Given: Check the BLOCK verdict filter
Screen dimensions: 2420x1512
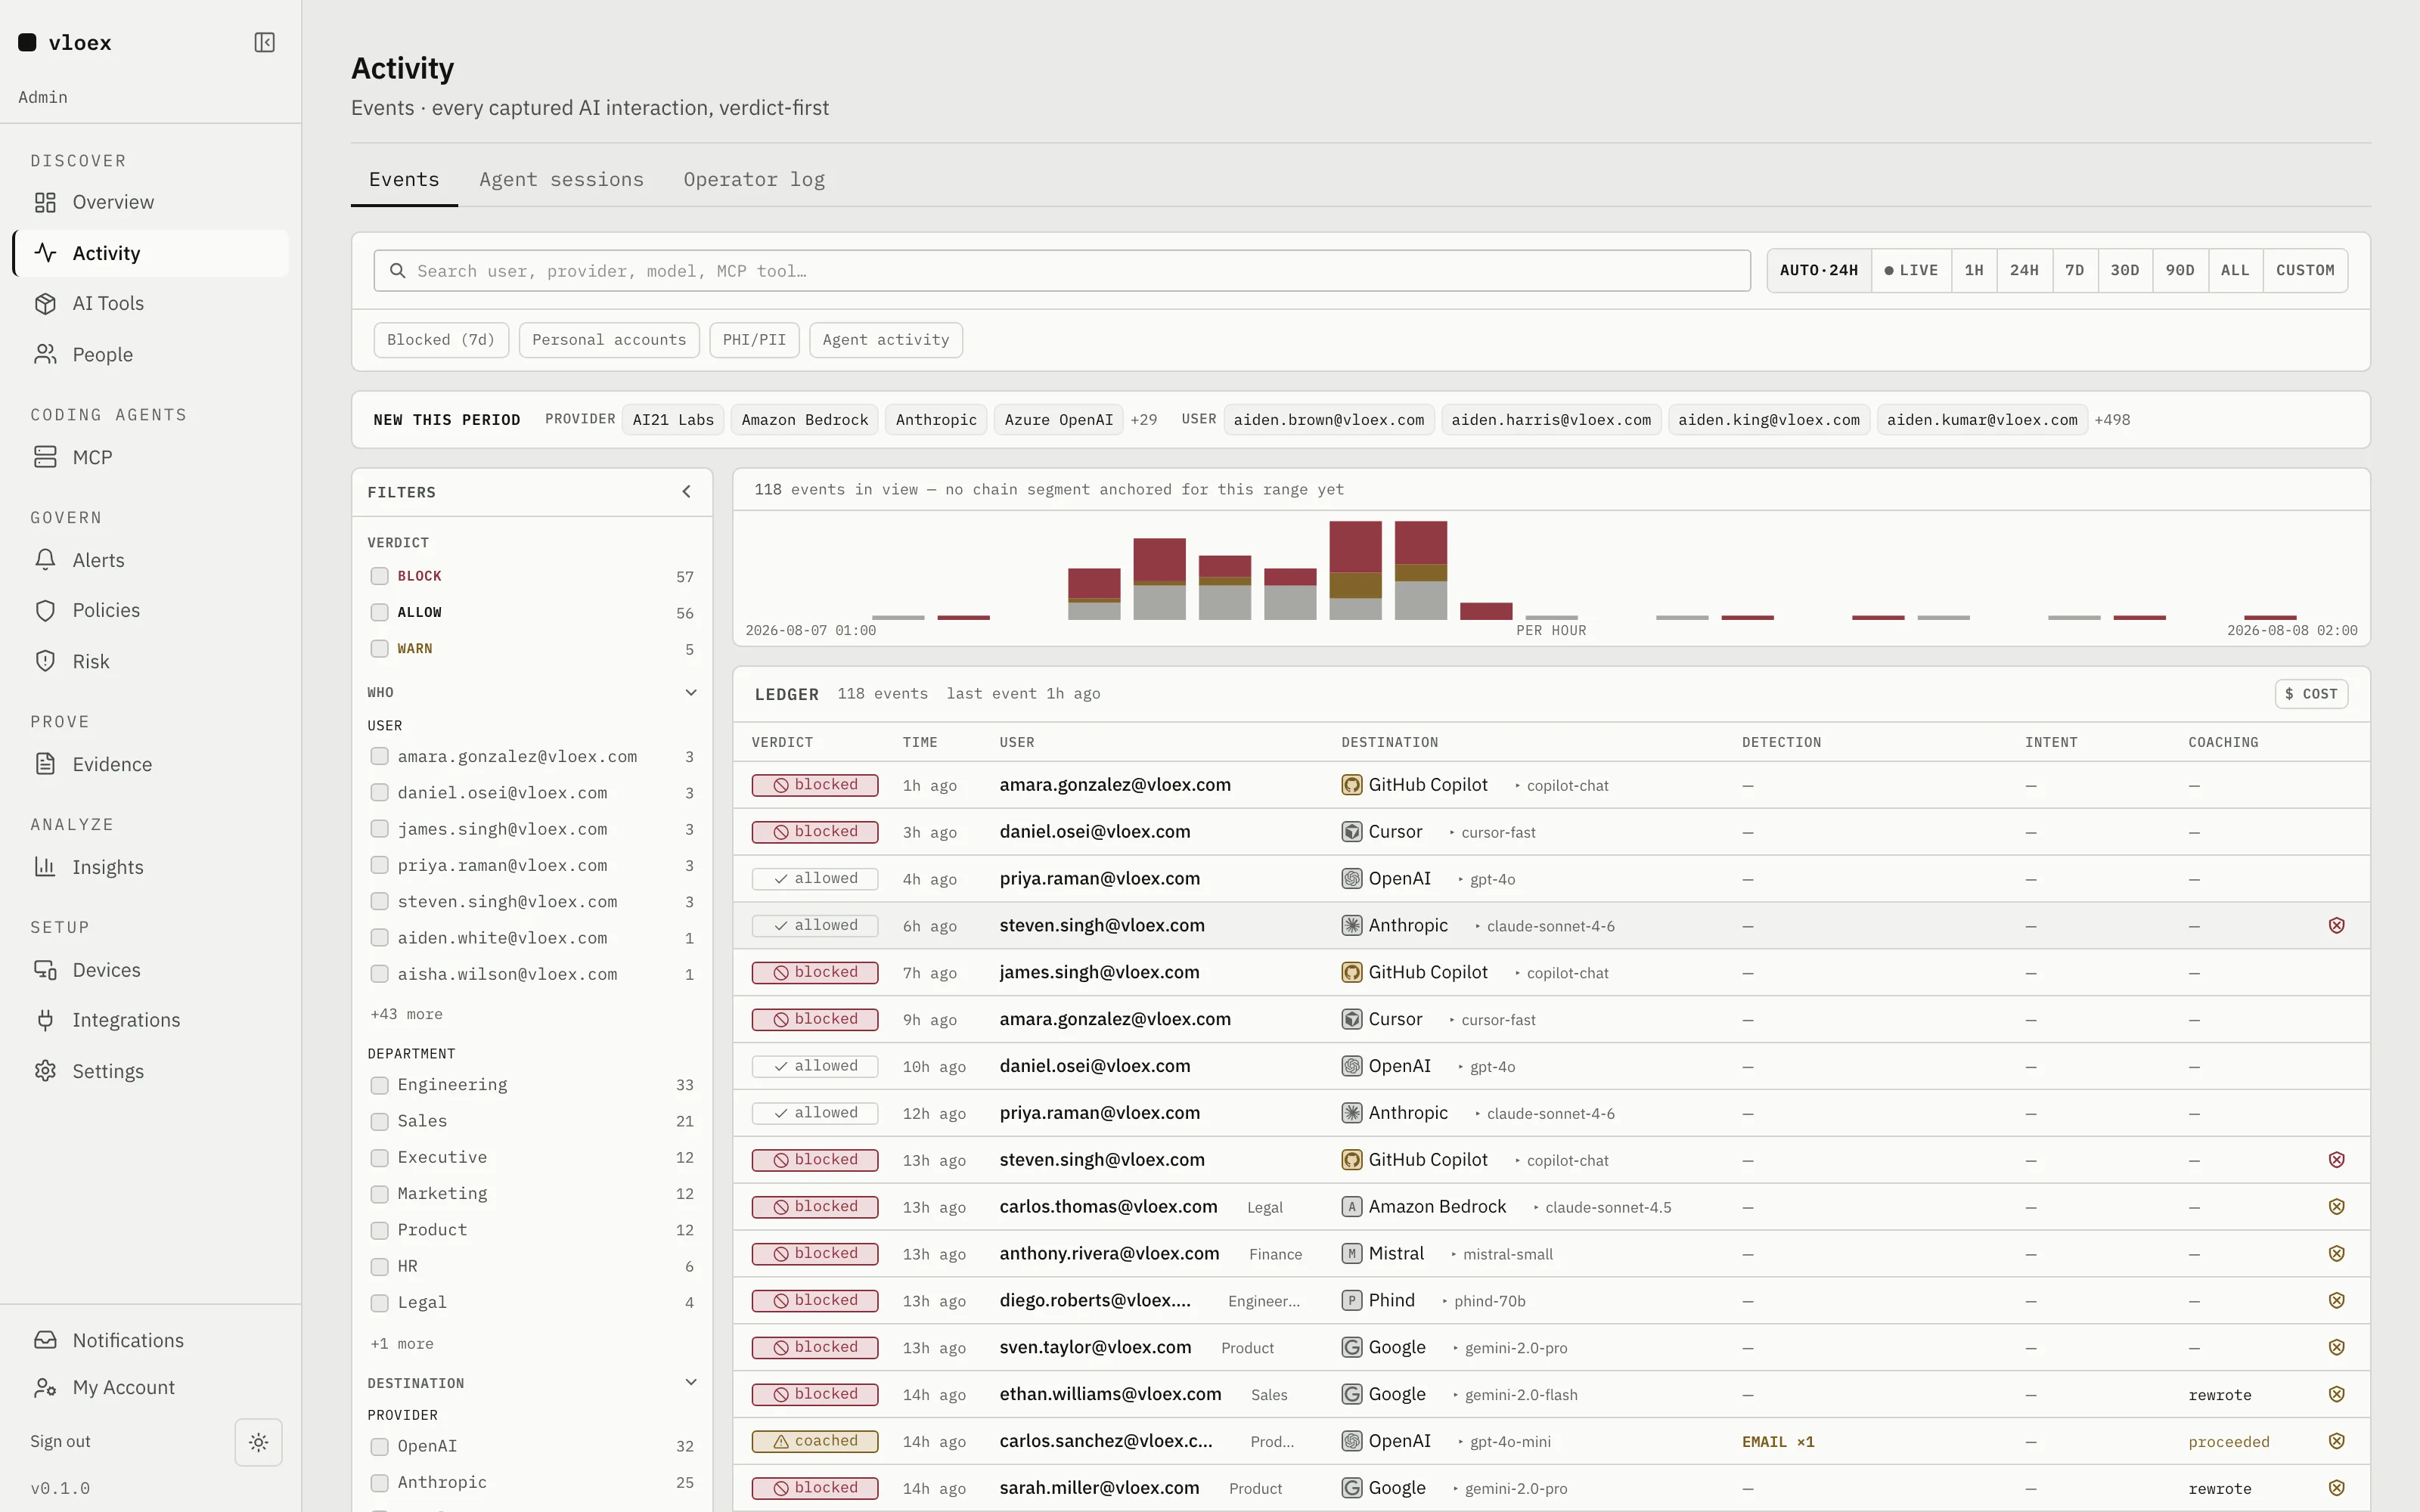Looking at the screenshot, I should point(379,576).
